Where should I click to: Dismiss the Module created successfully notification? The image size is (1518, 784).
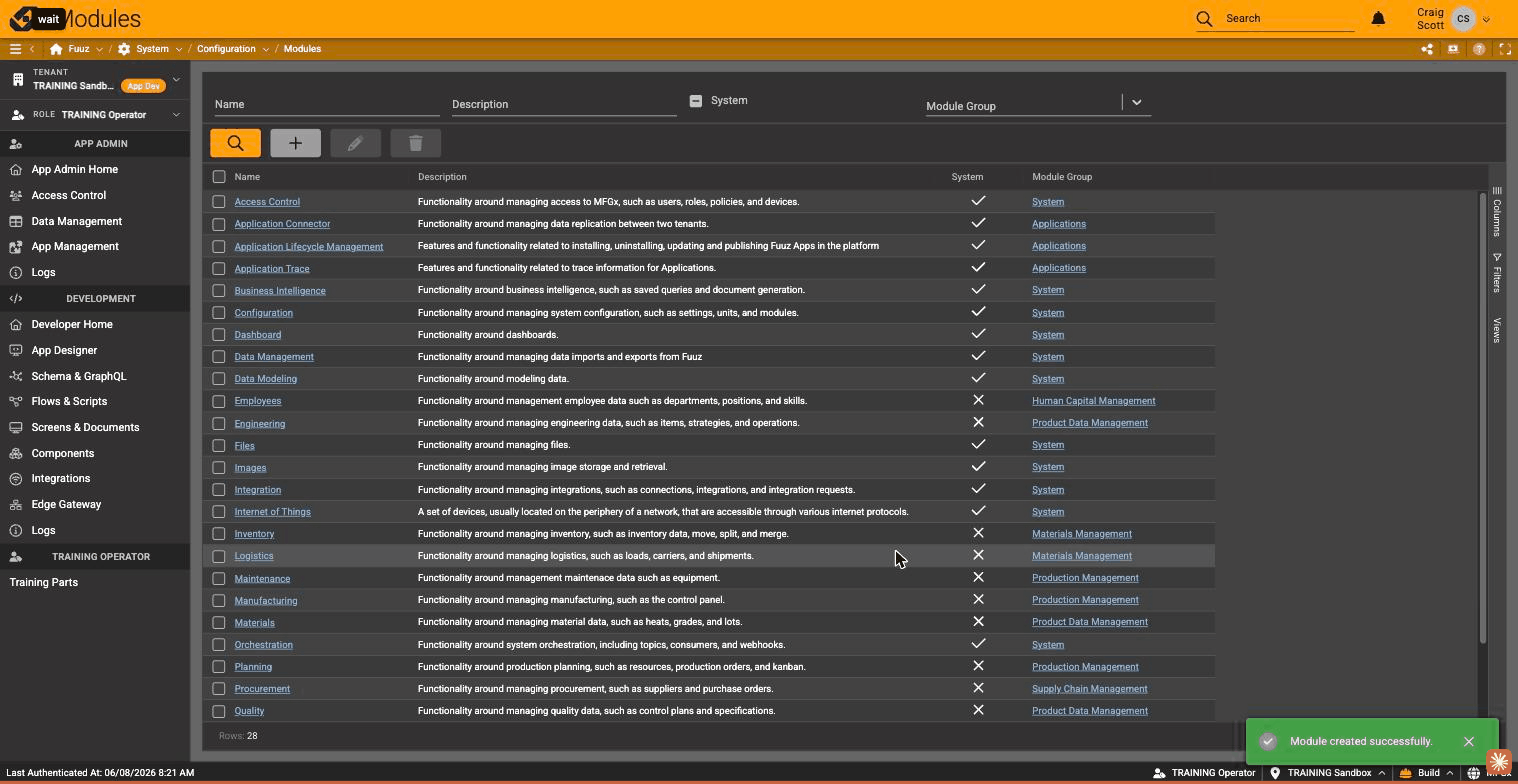(x=1468, y=742)
